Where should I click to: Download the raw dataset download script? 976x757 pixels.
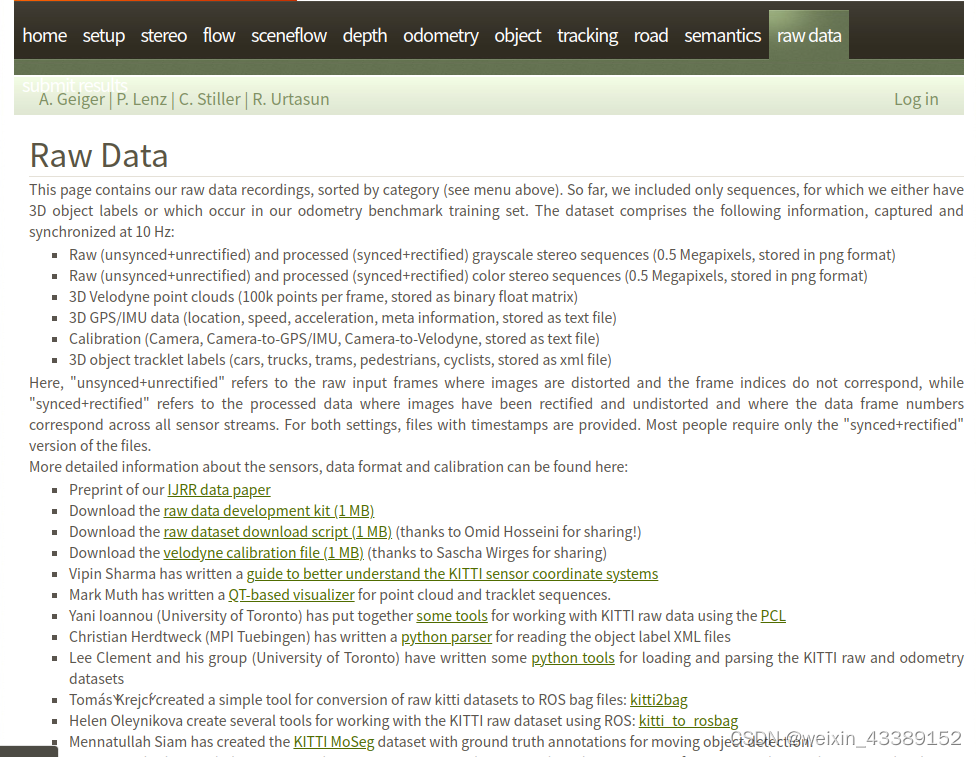click(278, 532)
